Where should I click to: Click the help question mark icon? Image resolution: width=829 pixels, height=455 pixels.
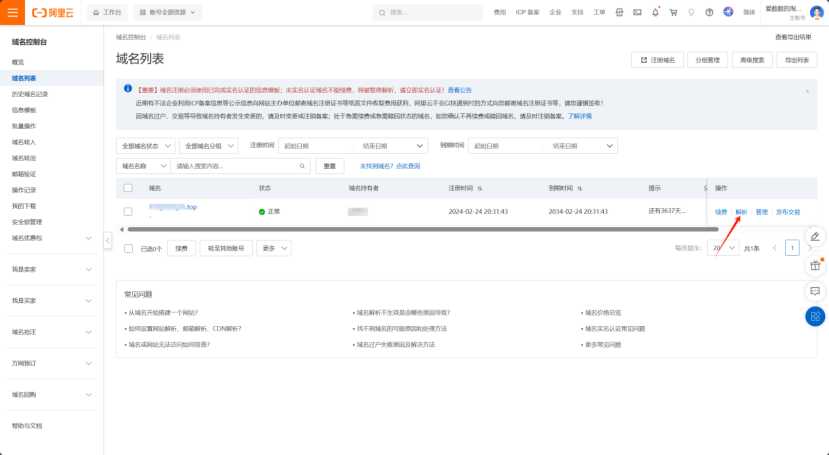(709, 13)
